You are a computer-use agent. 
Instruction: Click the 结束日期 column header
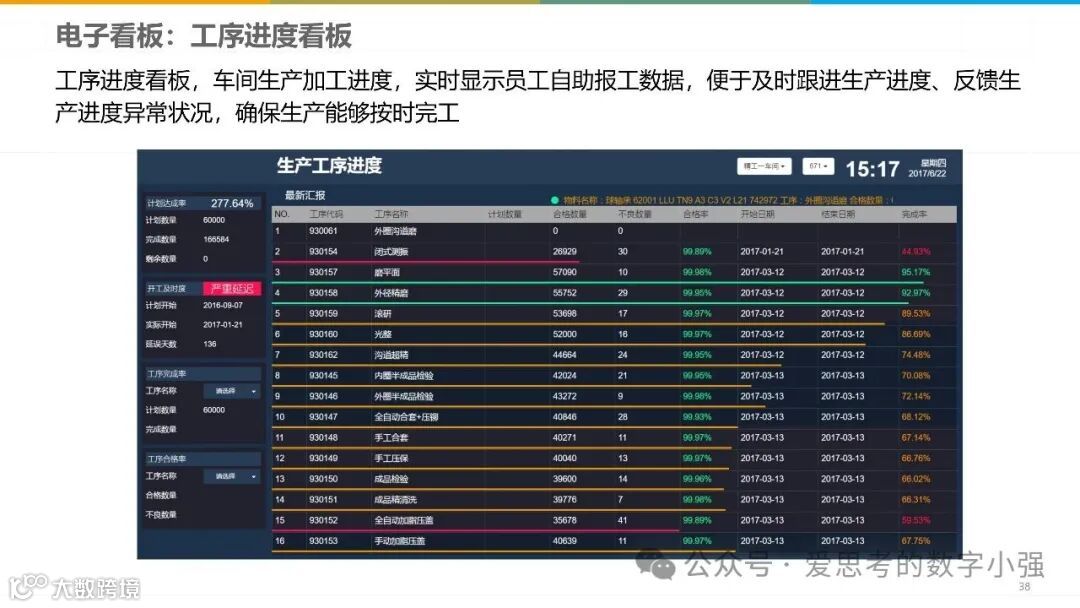pyautogui.click(x=838, y=214)
